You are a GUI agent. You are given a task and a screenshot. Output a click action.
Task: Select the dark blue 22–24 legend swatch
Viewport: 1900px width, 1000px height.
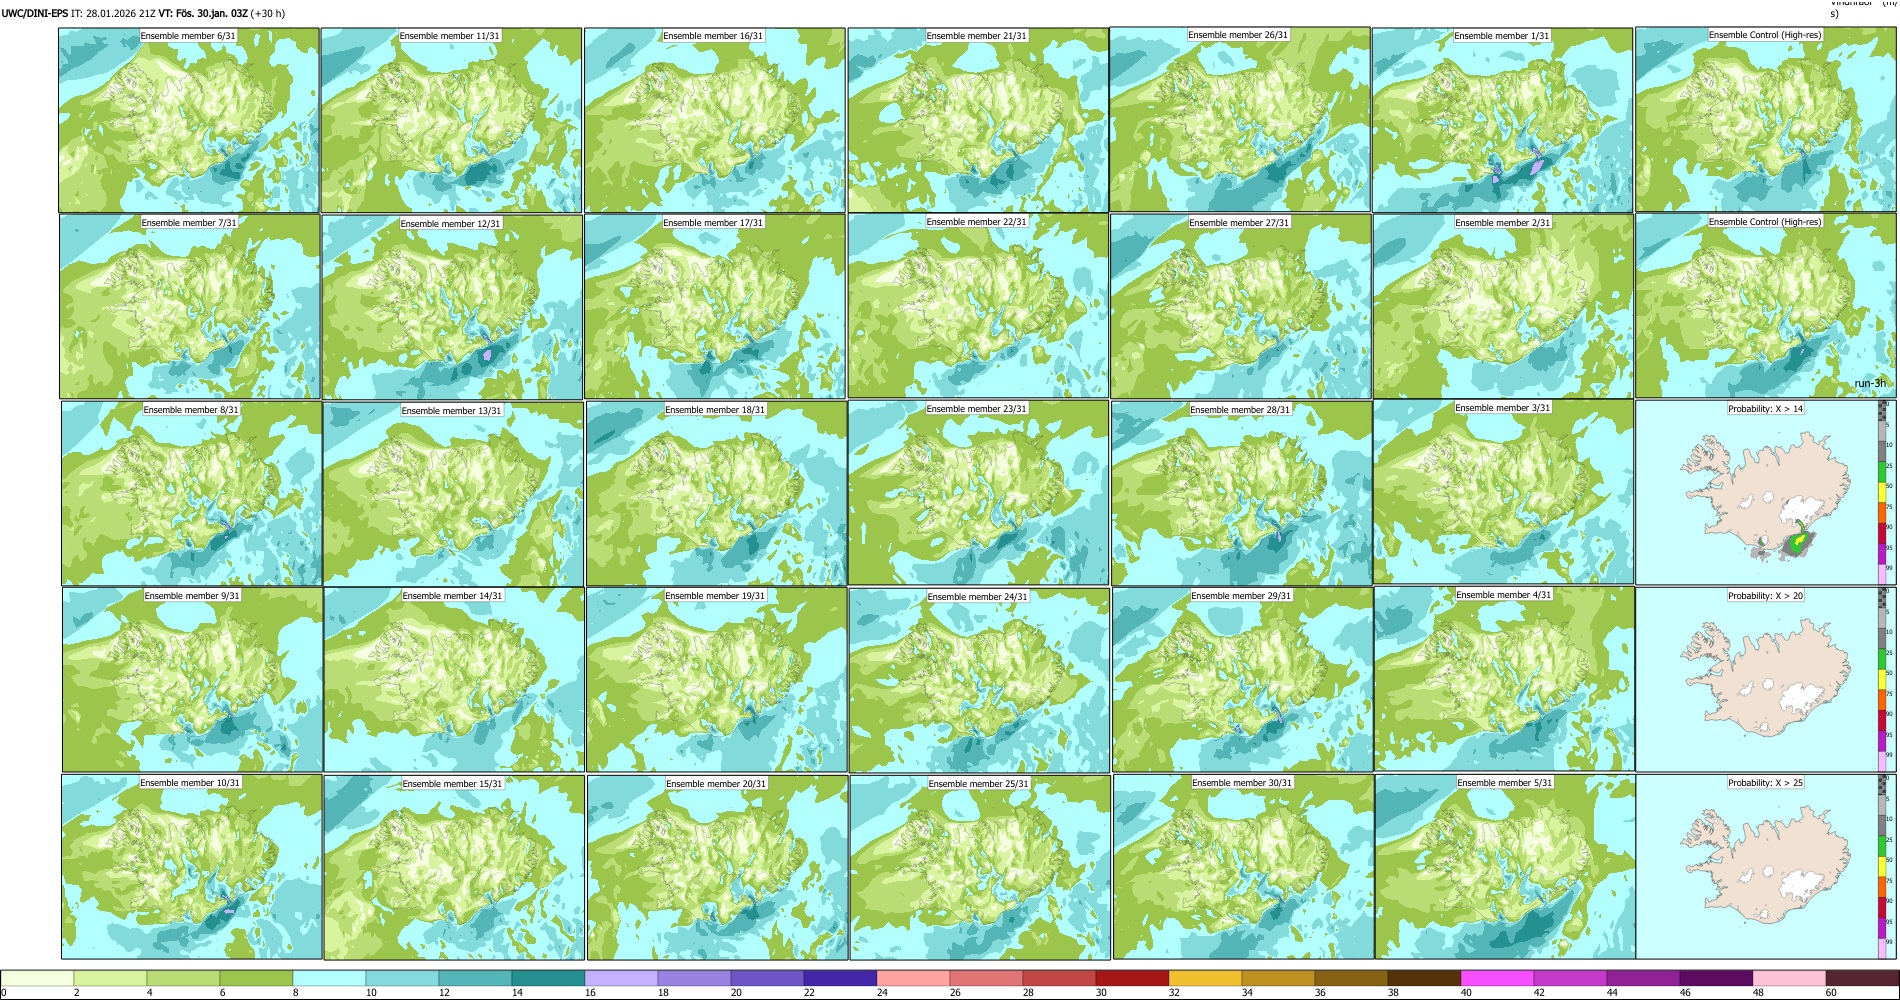point(840,978)
